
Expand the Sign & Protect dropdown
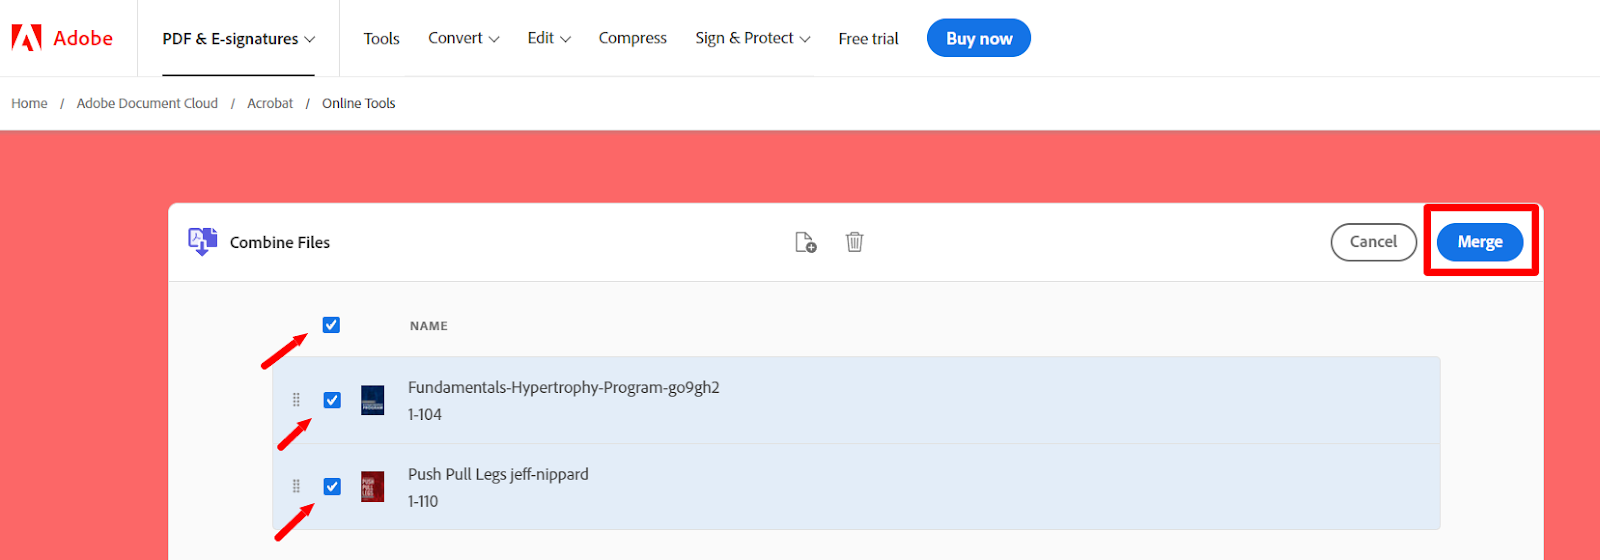[x=753, y=38]
